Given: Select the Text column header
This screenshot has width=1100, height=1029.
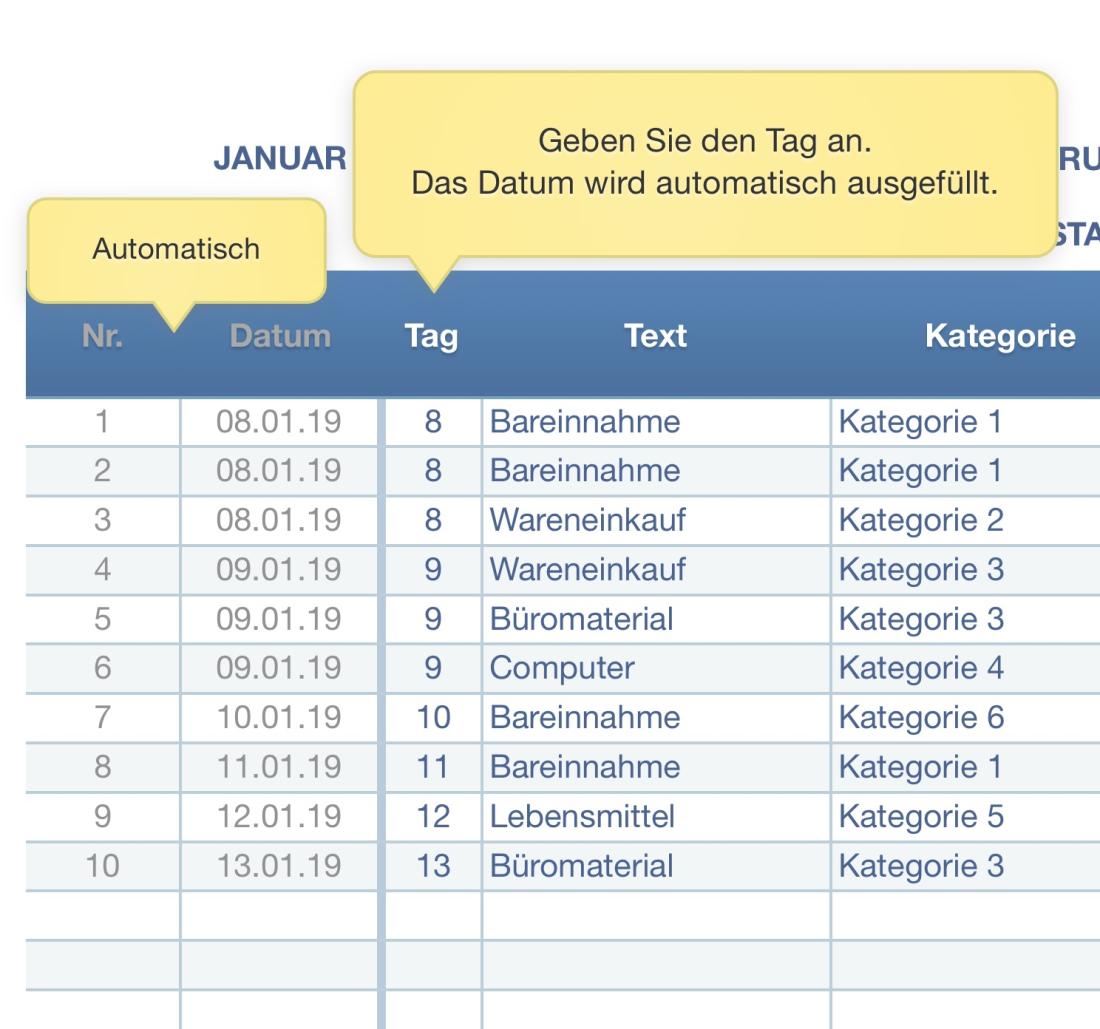Looking at the screenshot, I should tap(654, 336).
